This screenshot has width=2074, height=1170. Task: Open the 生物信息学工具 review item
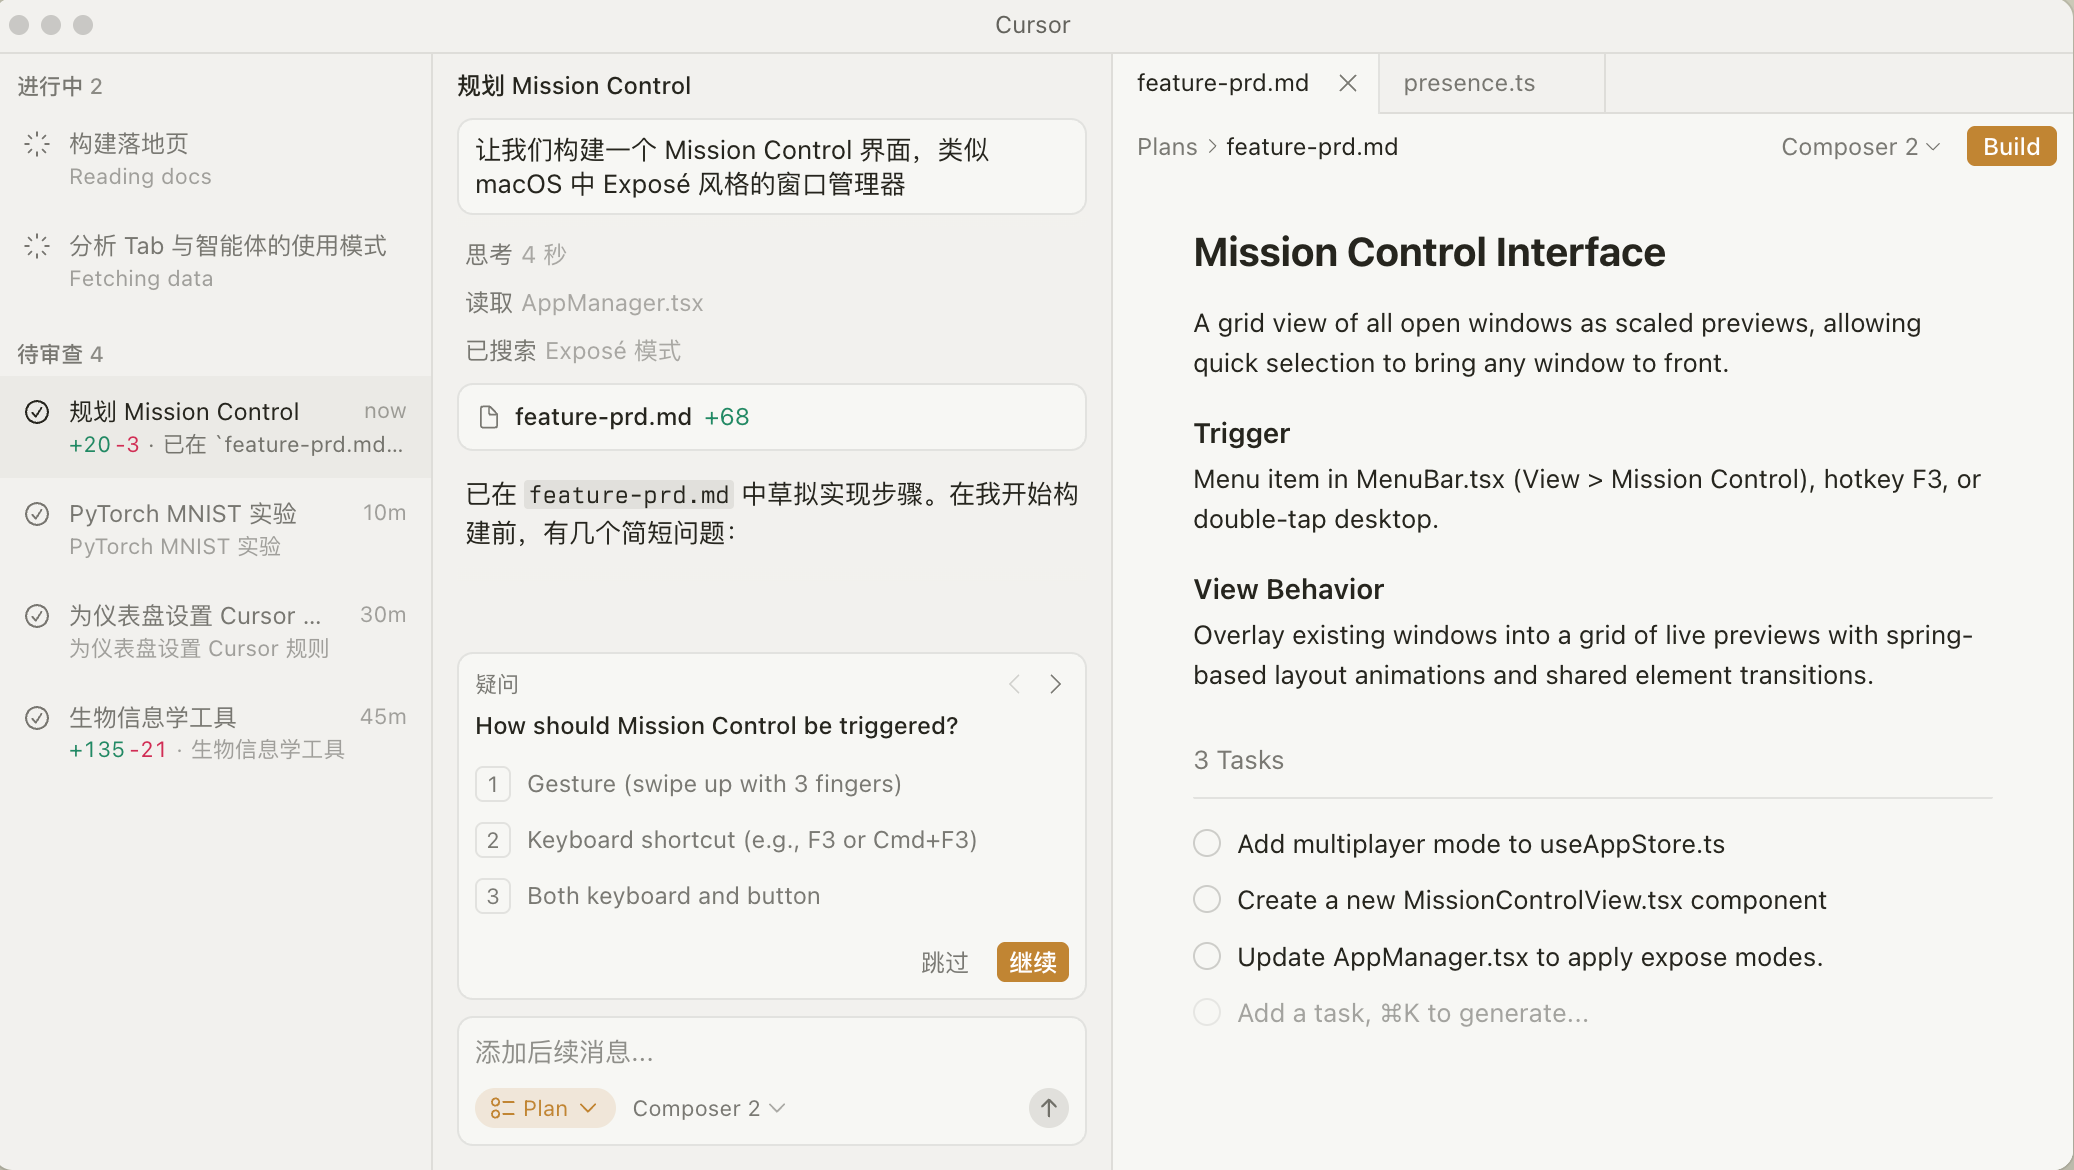pyautogui.click(x=216, y=733)
